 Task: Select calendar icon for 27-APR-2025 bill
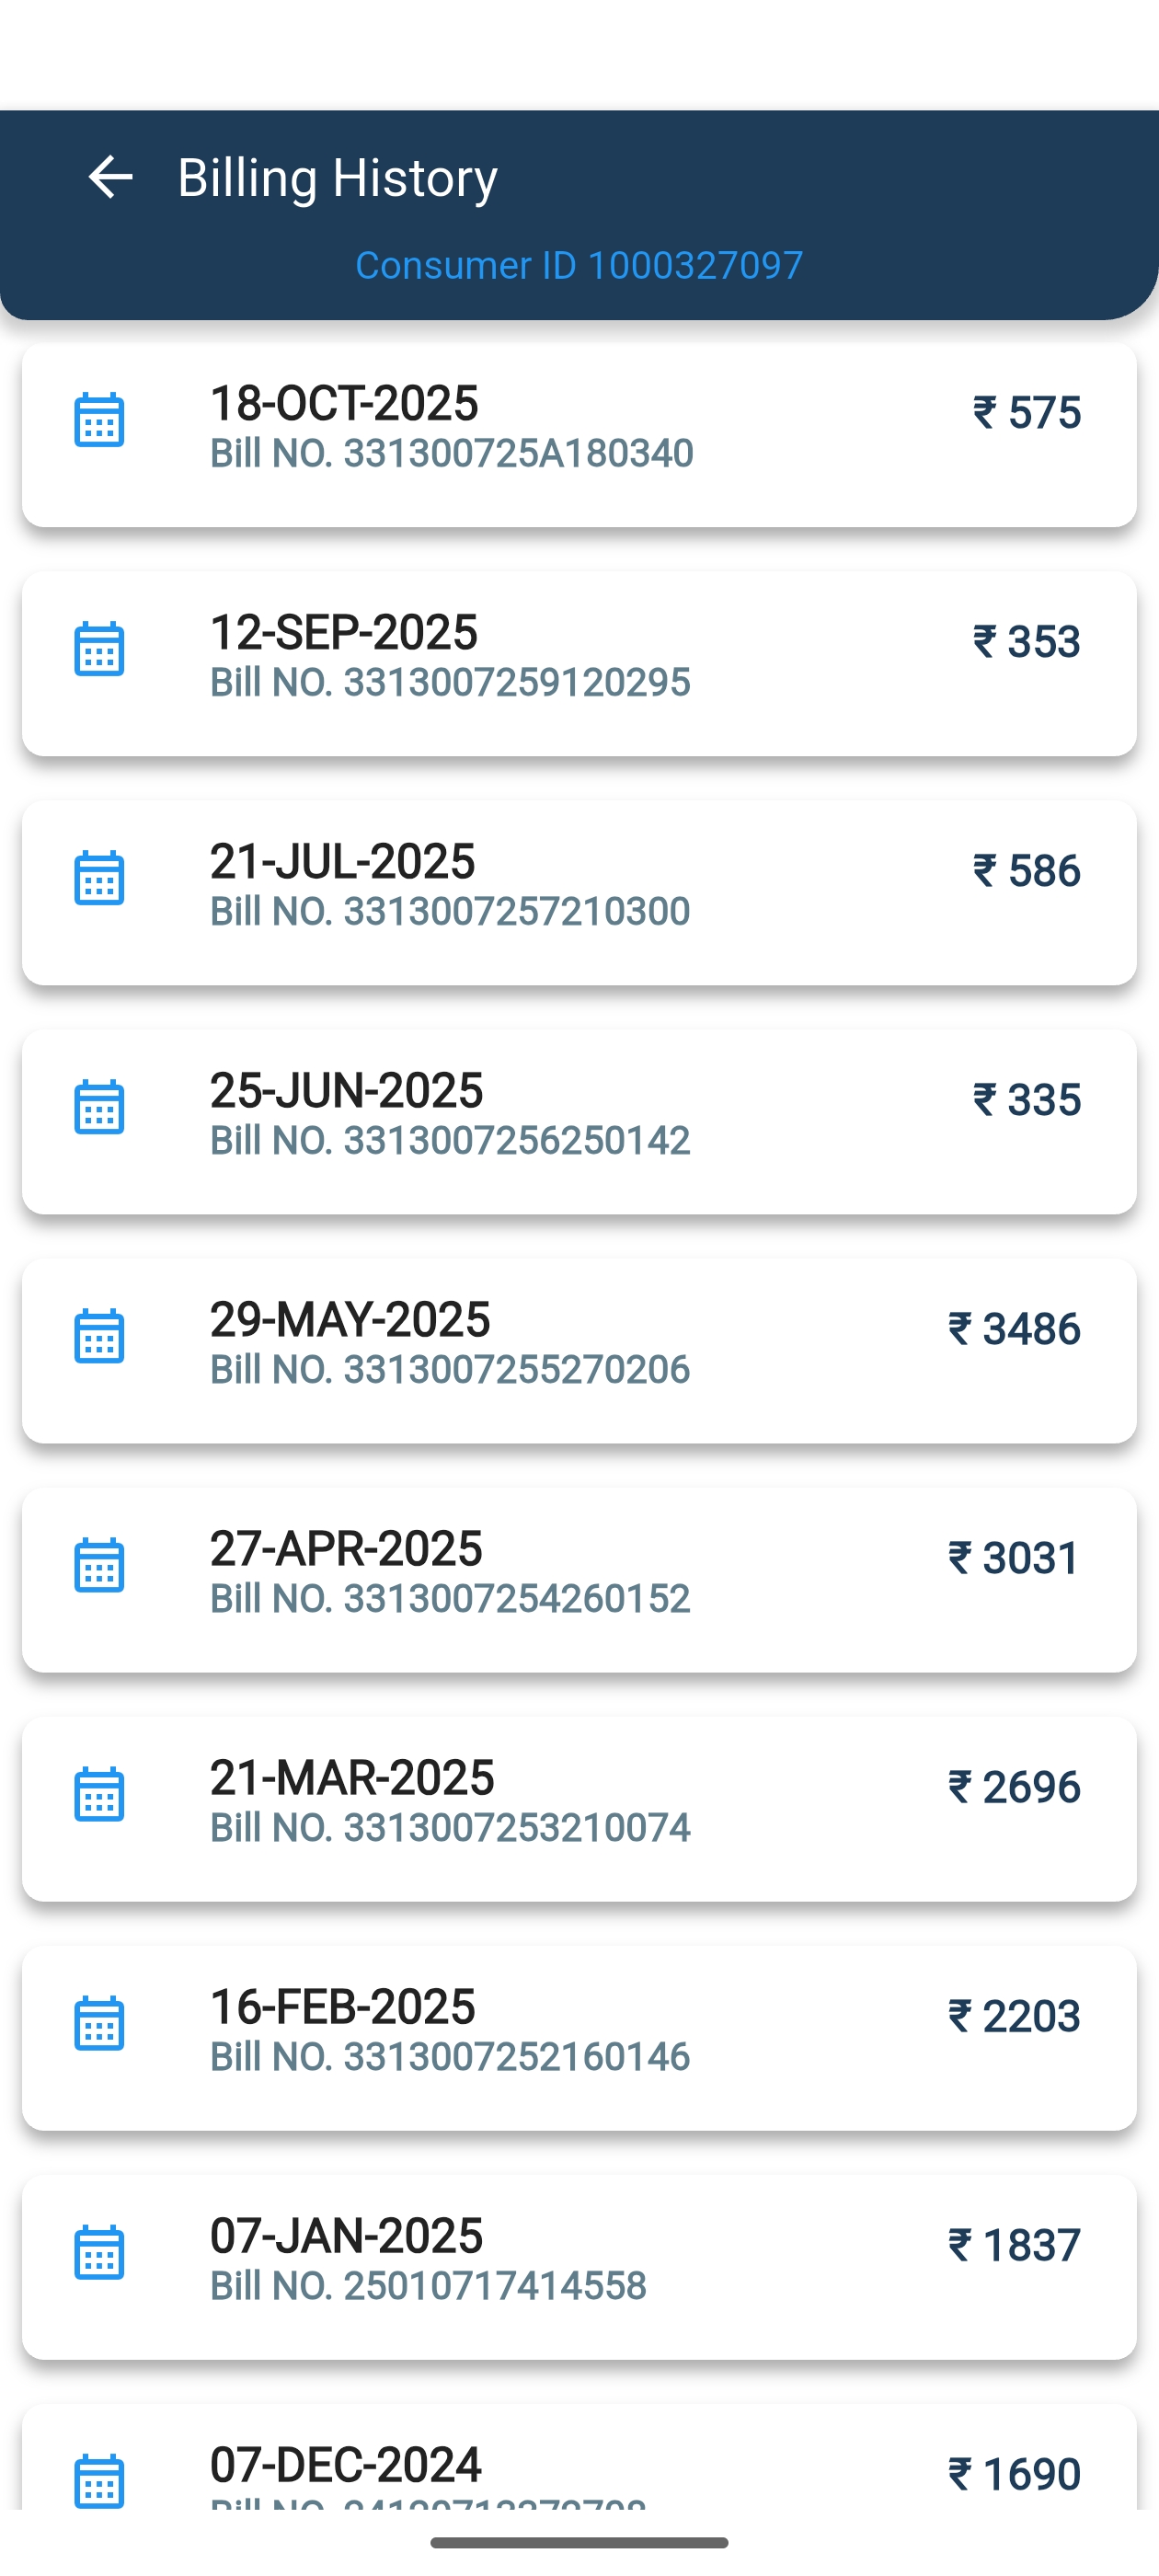pyautogui.click(x=99, y=1565)
